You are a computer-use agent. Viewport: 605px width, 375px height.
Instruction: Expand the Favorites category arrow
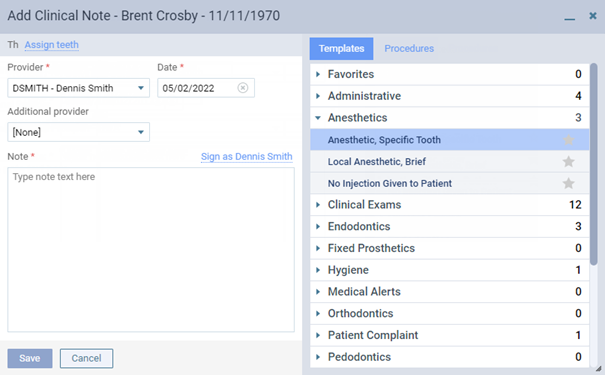(x=318, y=74)
